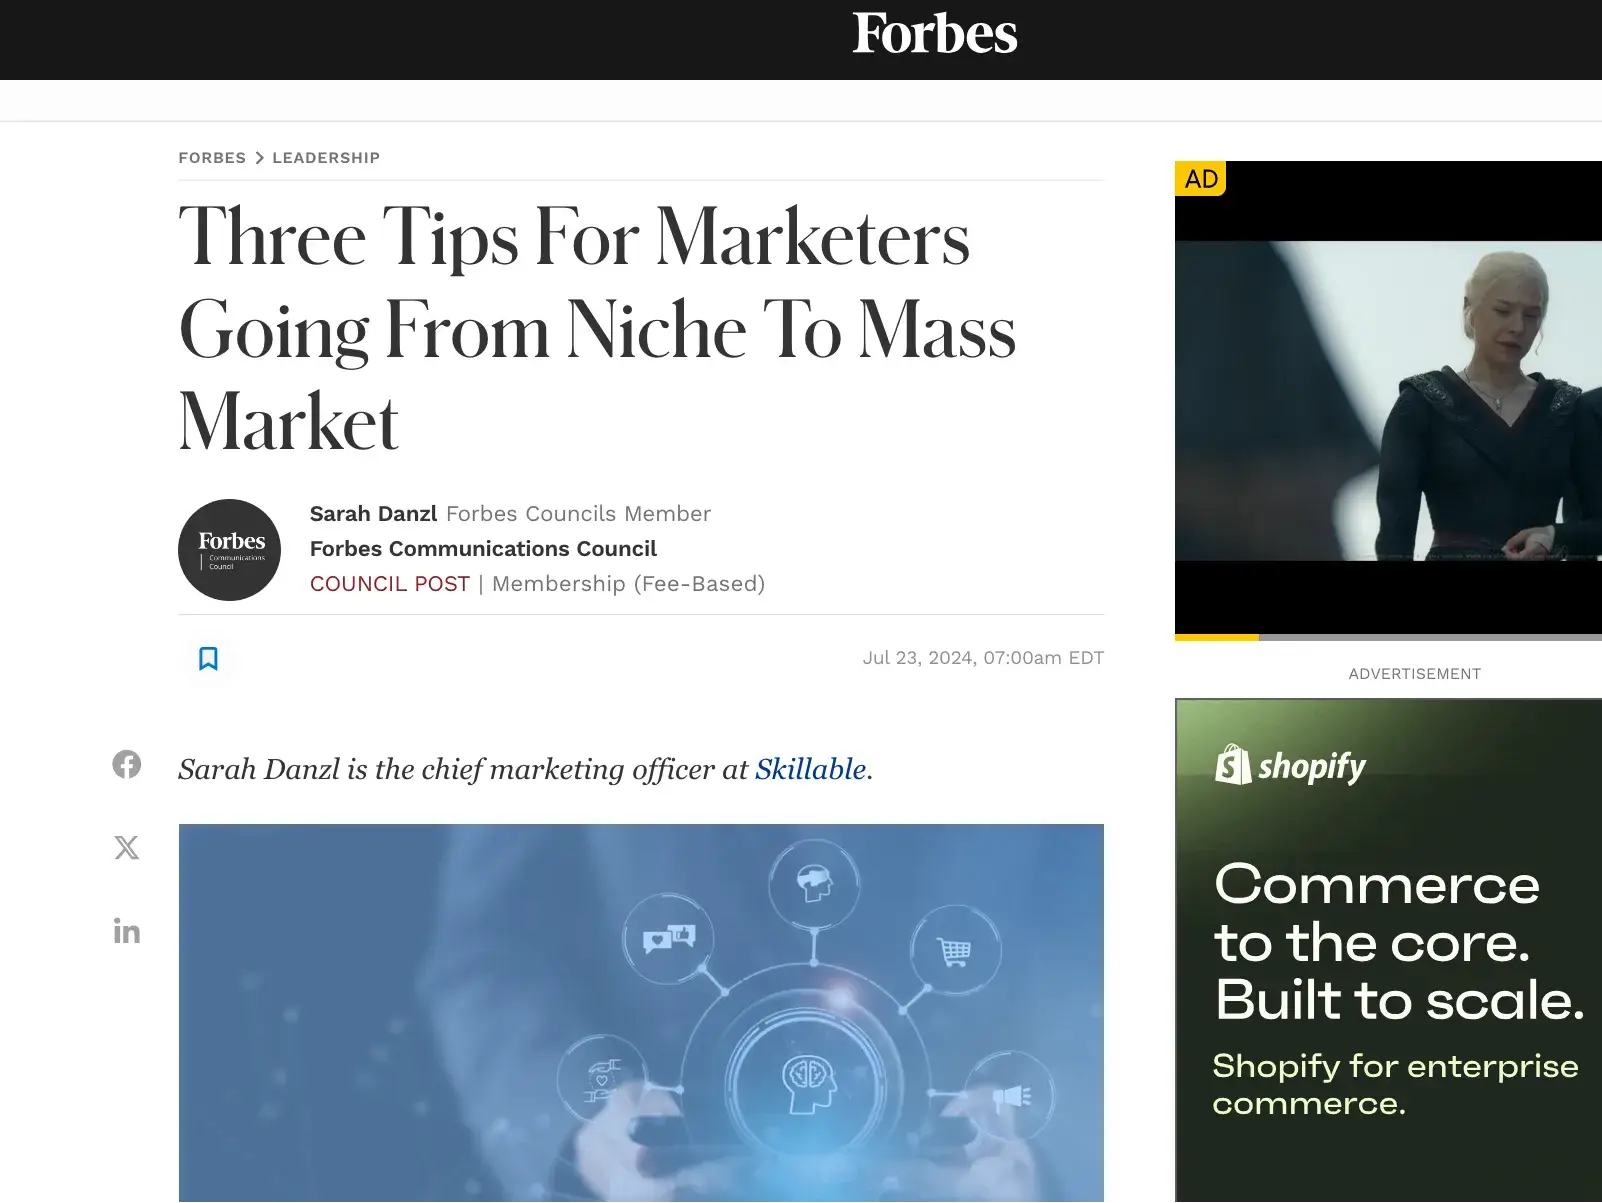Open the Forbes Communications Council link
This screenshot has height=1203, width=1602.
(x=483, y=549)
